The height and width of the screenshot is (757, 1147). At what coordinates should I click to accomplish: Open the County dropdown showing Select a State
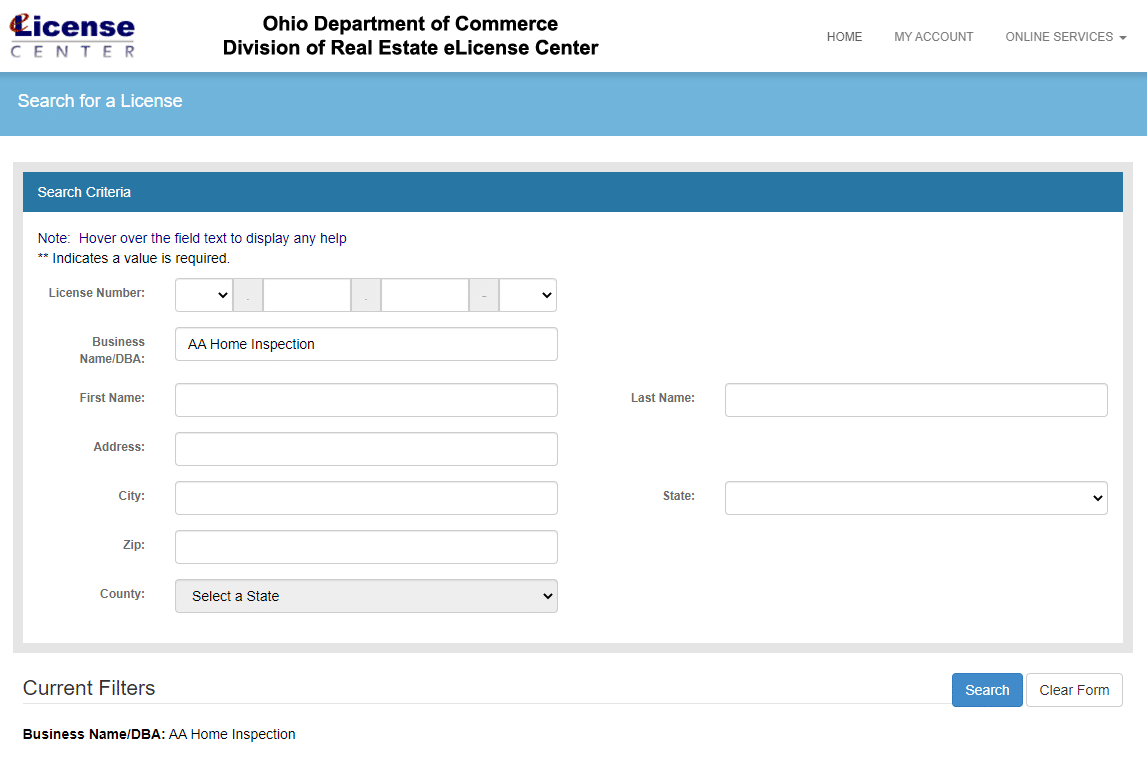tap(366, 595)
